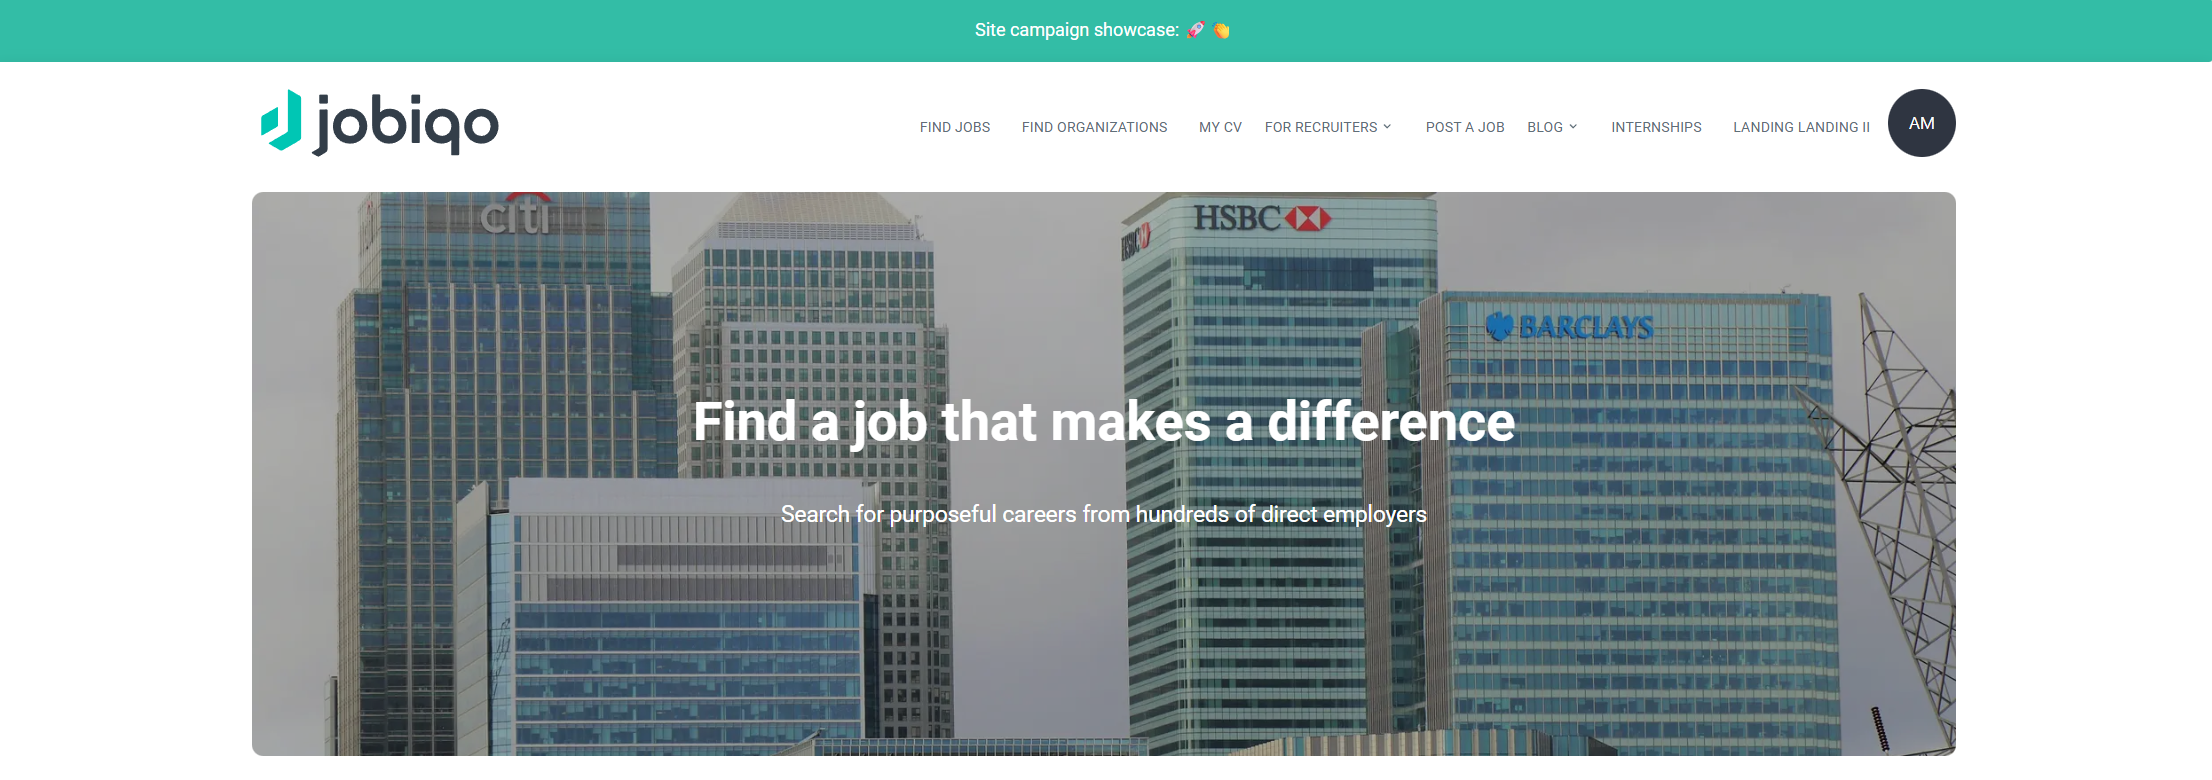Image resolution: width=2212 pixels, height=780 pixels.
Task: Expand the Blog dropdown menu
Action: coord(1552,127)
